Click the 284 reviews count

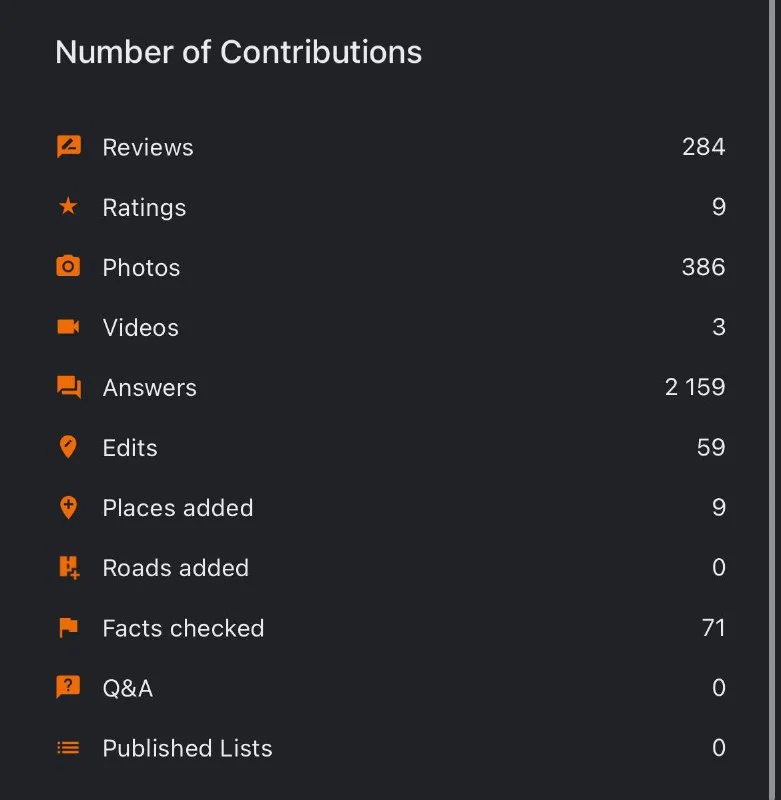703,147
